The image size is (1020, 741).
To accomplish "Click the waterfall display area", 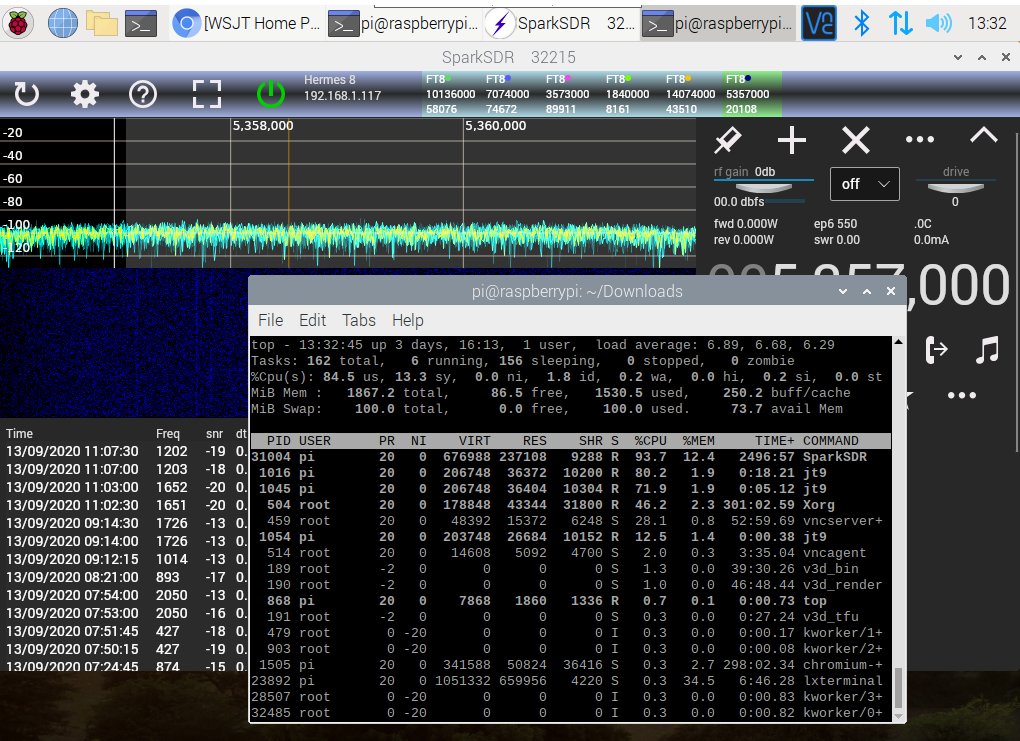I will click(124, 345).
